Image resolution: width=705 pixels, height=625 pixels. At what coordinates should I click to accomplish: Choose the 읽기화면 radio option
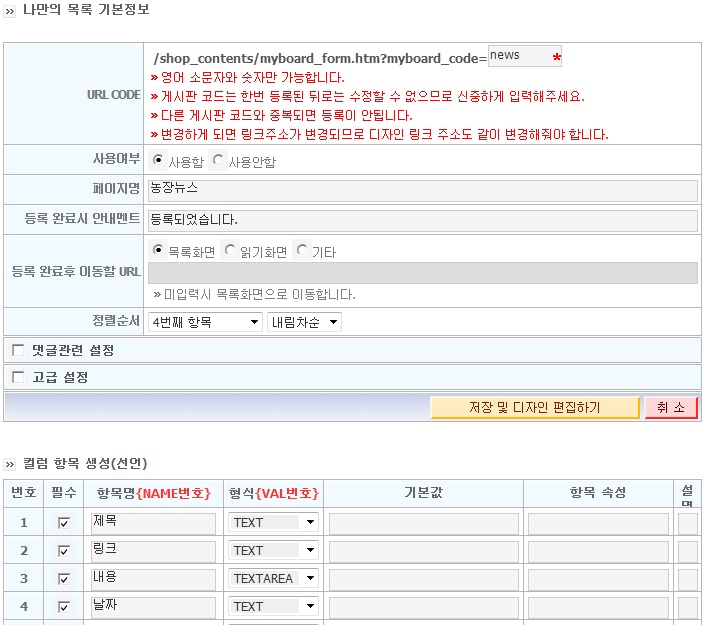[230, 250]
